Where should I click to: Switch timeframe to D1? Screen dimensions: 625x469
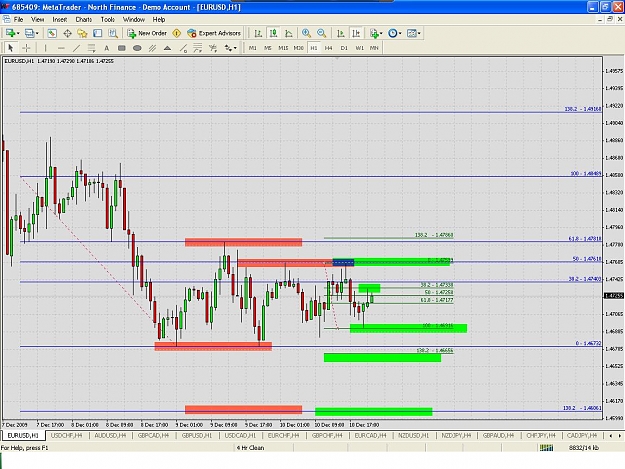click(x=344, y=48)
